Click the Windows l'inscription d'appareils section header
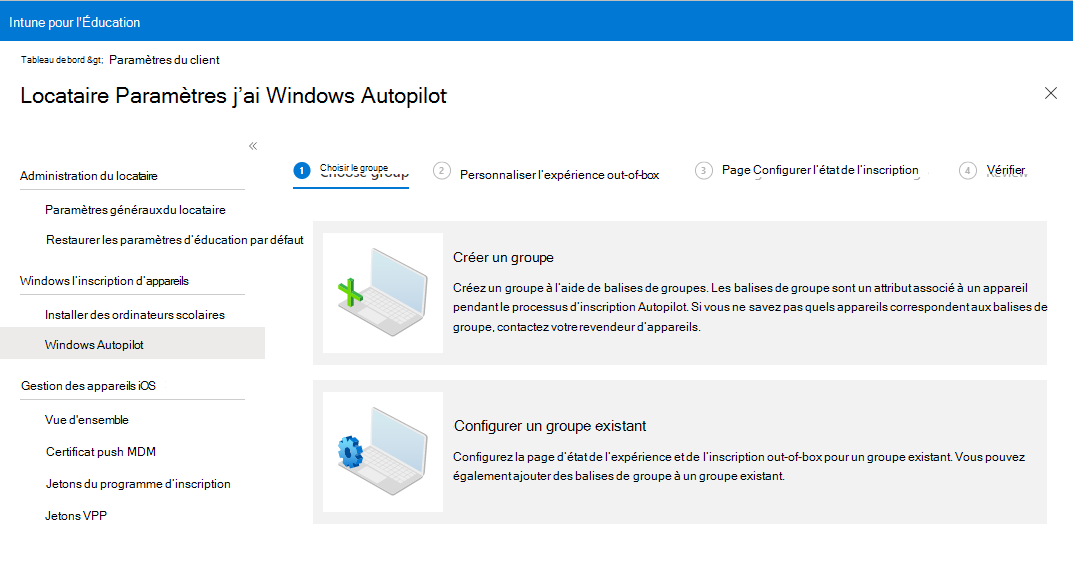This screenshot has height=579, width=1073. click(x=104, y=281)
